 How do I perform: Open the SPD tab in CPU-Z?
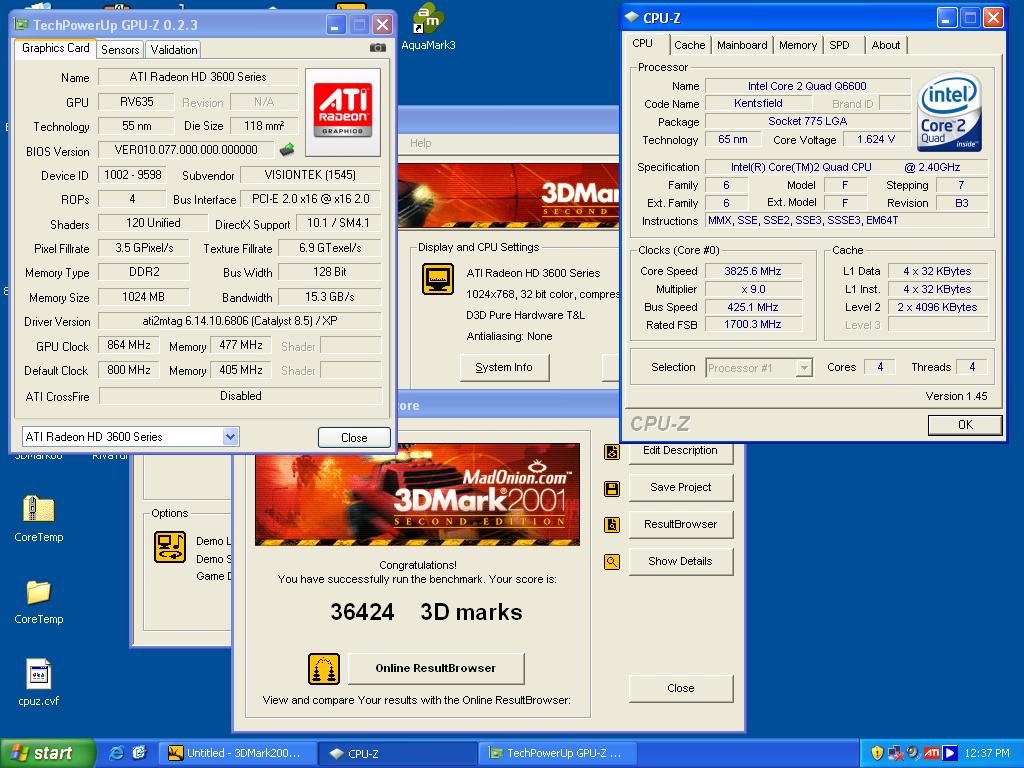(839, 45)
